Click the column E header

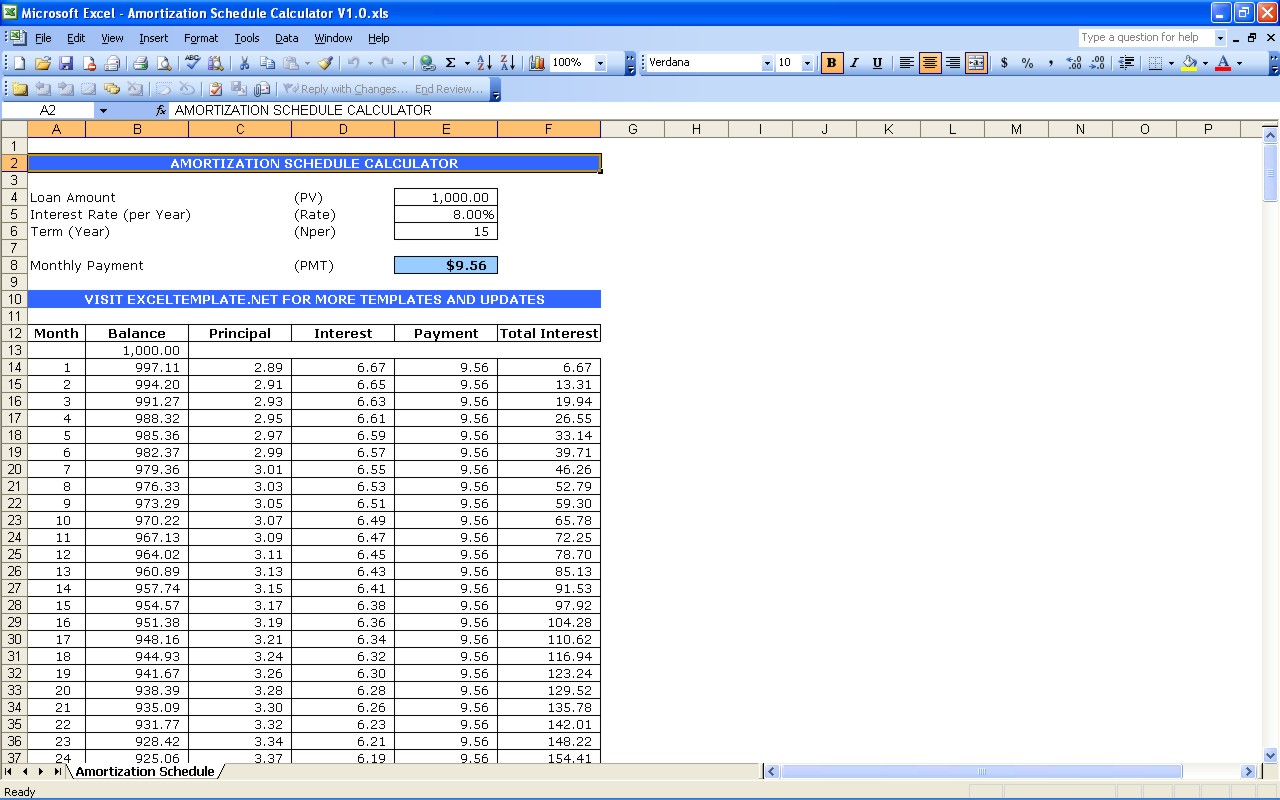pyautogui.click(x=446, y=129)
